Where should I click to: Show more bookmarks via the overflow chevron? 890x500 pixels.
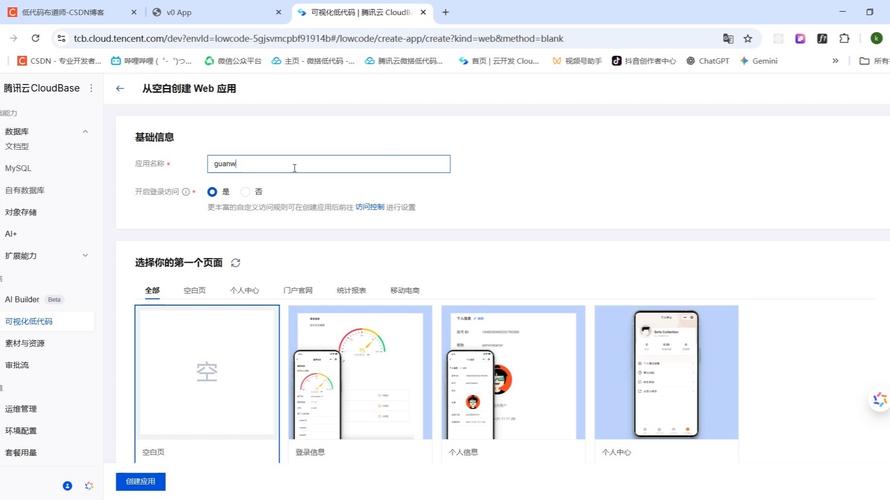tap(835, 61)
